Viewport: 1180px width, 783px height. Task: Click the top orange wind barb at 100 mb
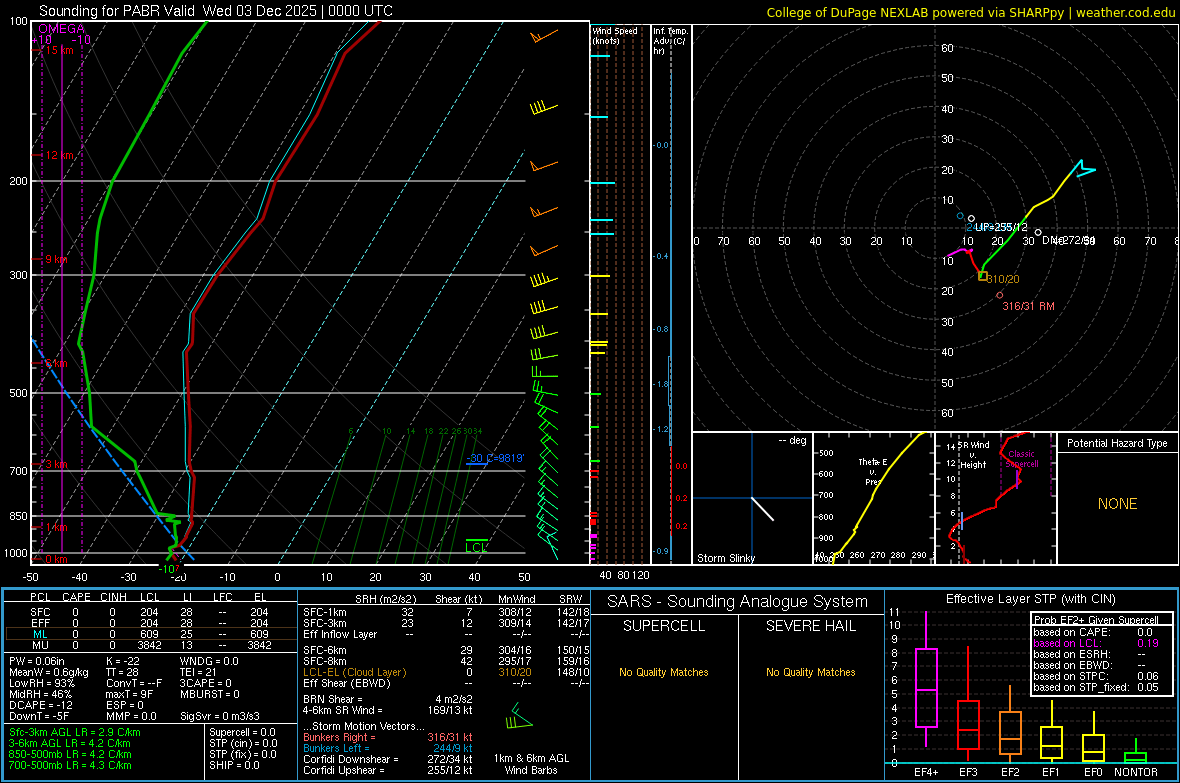[x=544, y=35]
